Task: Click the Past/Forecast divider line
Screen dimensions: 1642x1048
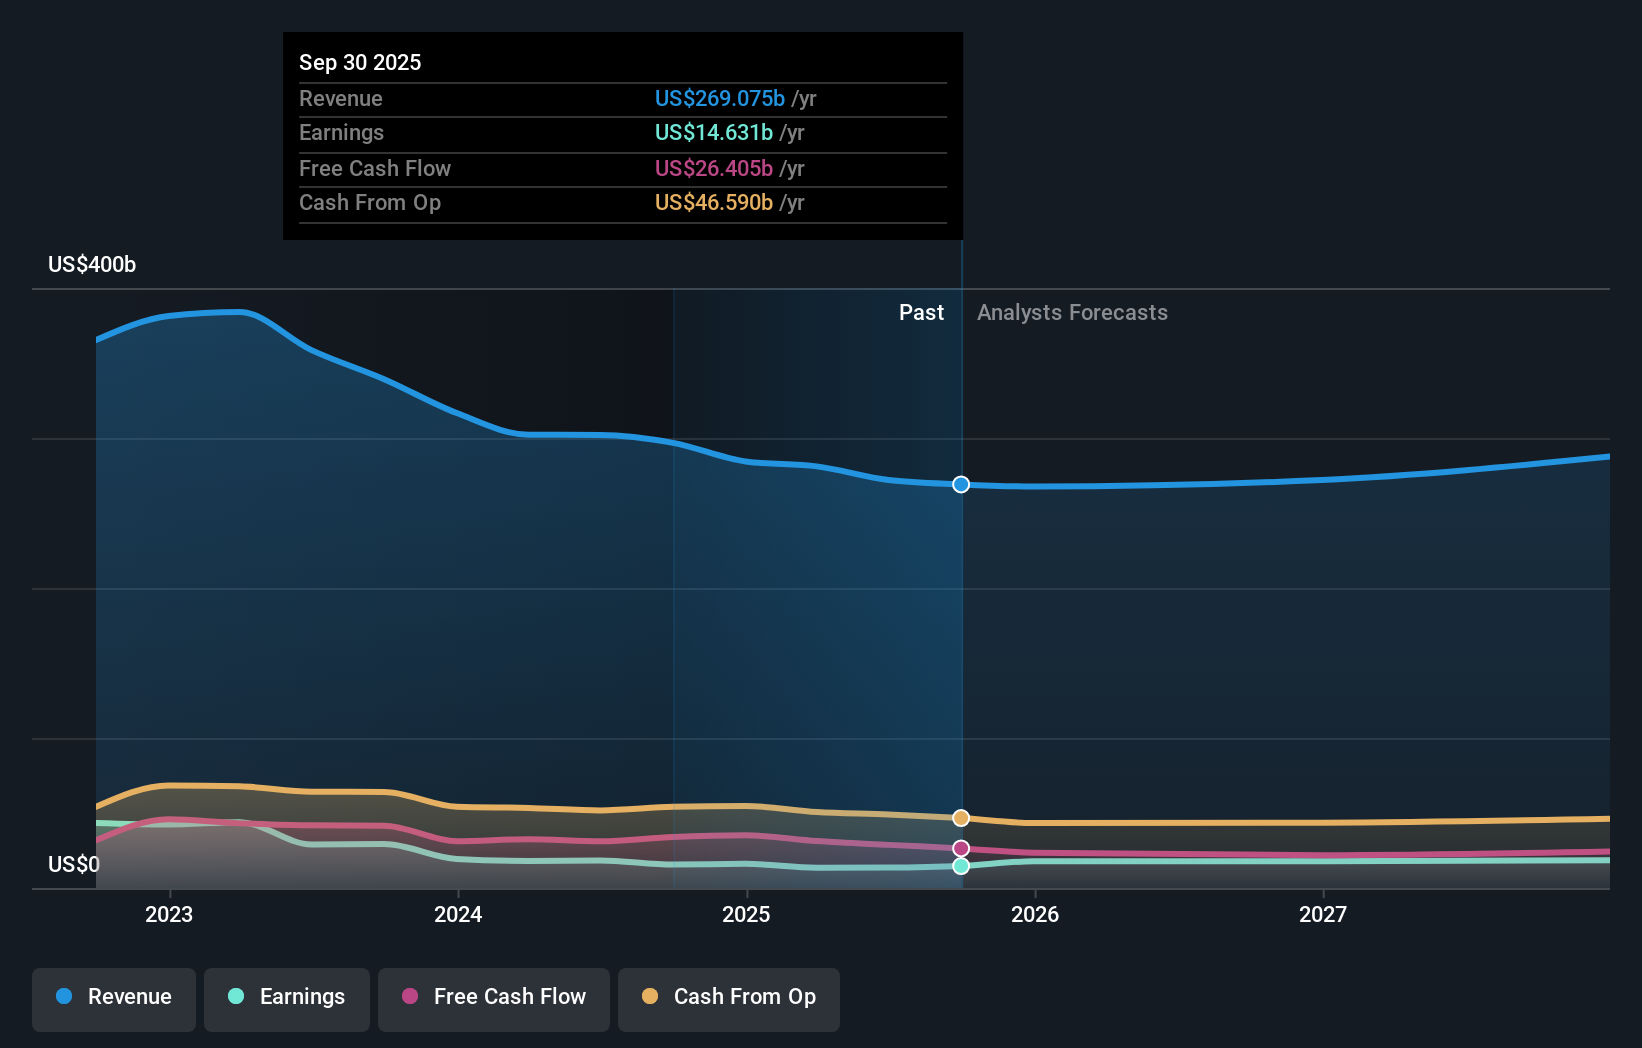Action: [x=961, y=600]
